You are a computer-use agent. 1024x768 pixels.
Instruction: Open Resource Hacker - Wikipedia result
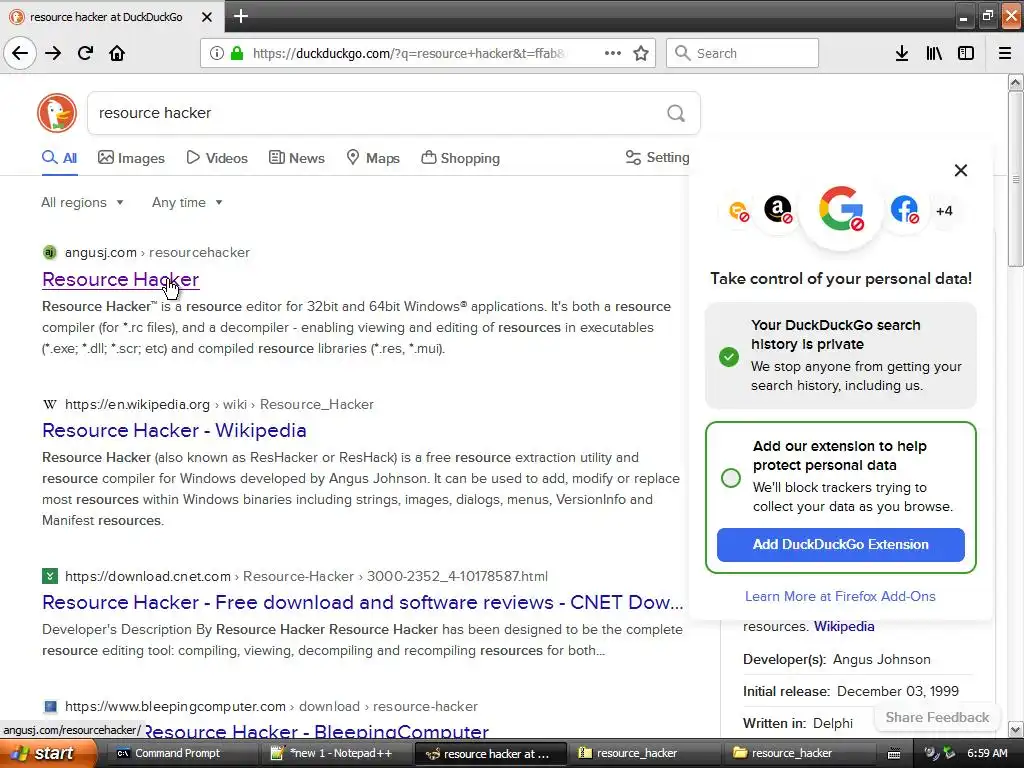[174, 430]
